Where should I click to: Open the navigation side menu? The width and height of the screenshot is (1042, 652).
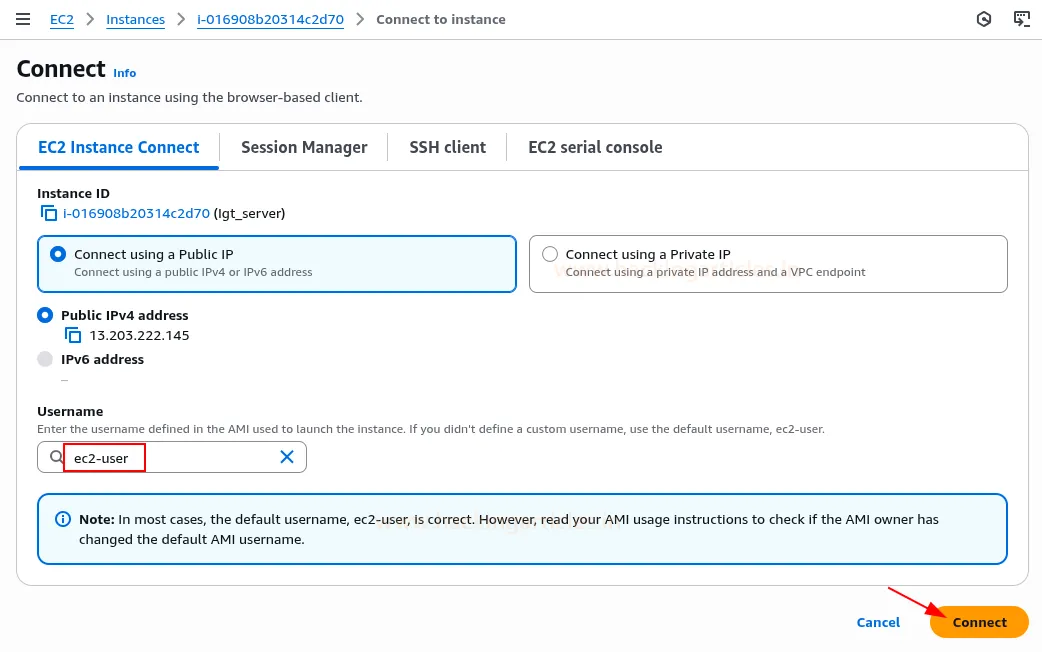pyautogui.click(x=23, y=18)
